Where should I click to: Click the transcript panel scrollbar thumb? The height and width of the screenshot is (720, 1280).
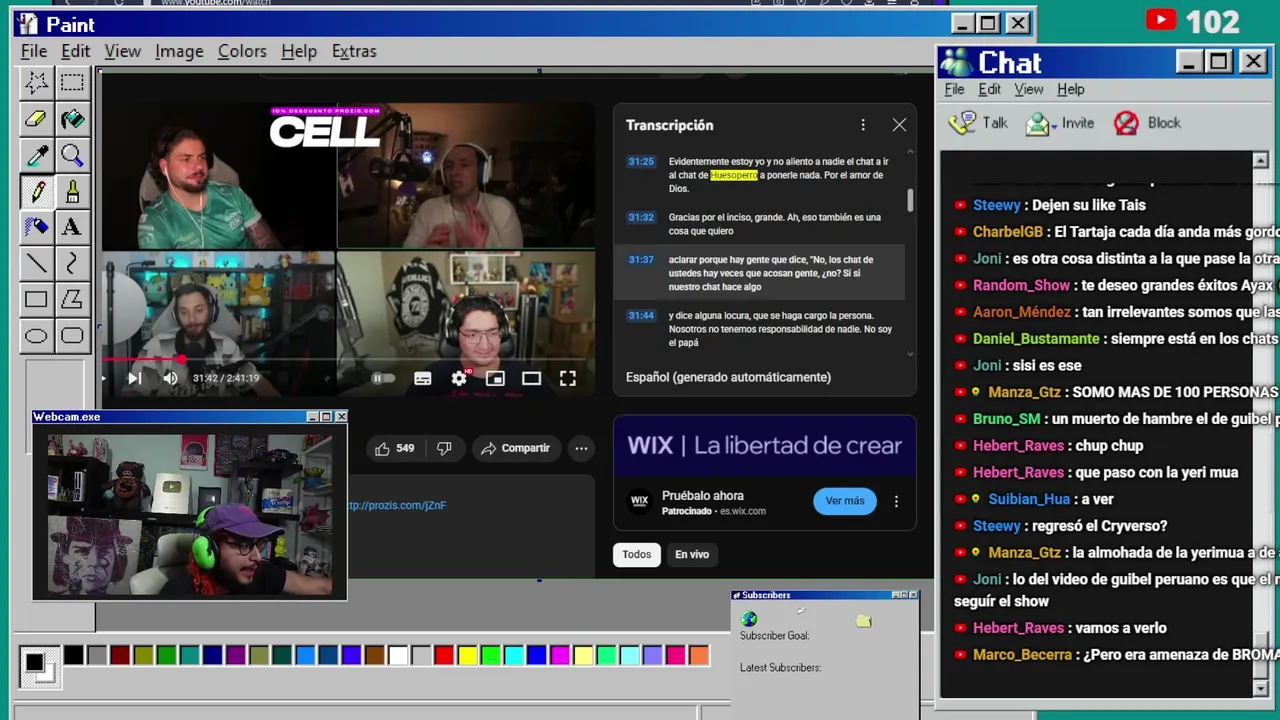[910, 200]
